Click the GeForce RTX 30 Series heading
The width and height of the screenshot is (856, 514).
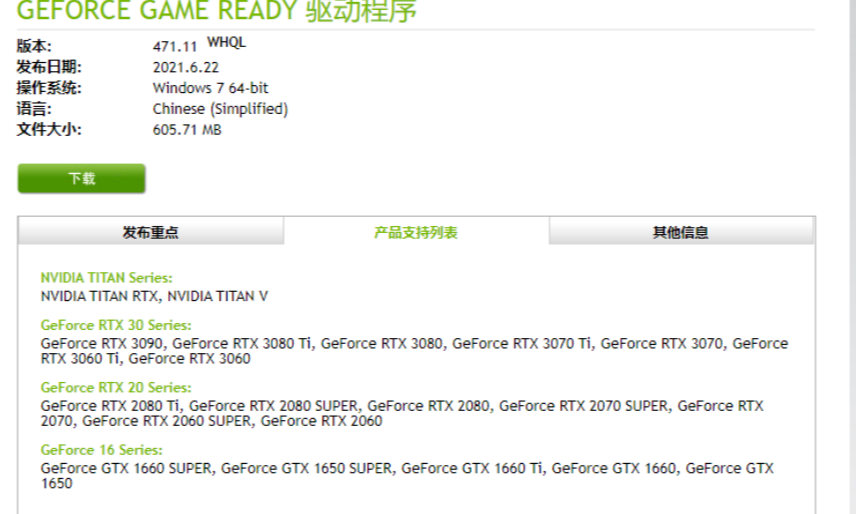116,326
